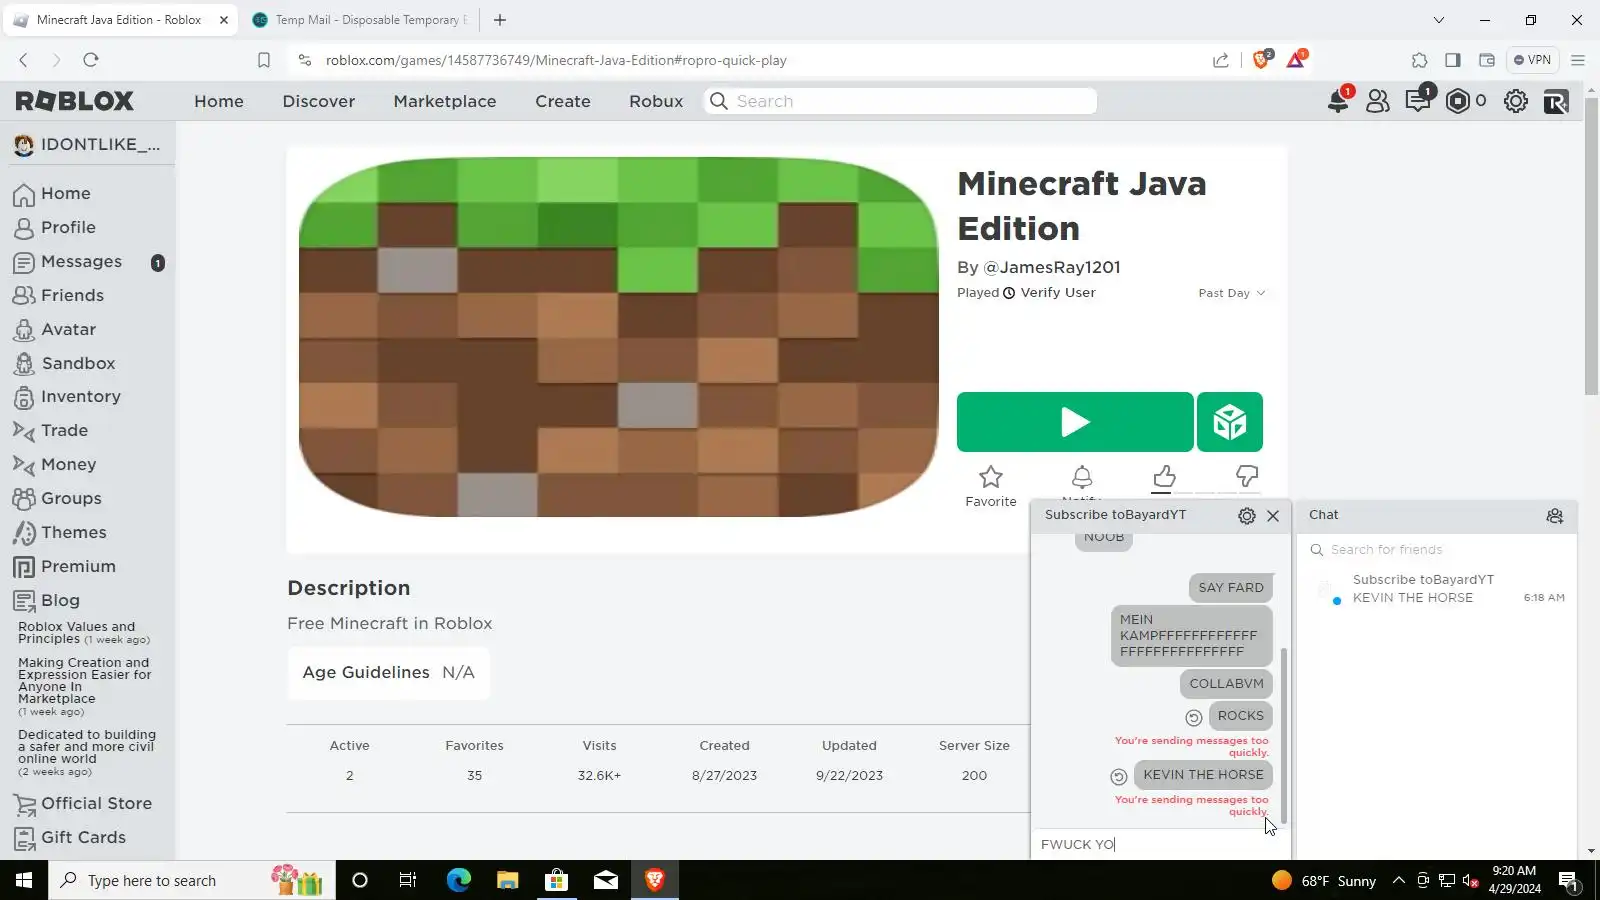Viewport: 1600px width, 900px height.
Task: Click the chat message input field
Action: pos(1160,845)
